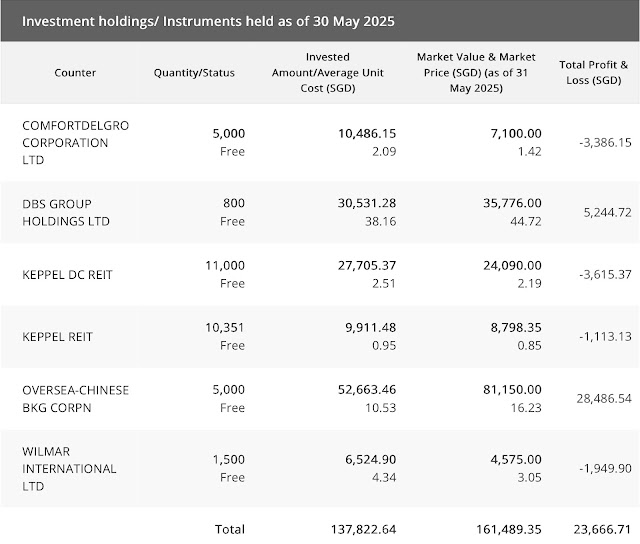The height and width of the screenshot is (544, 640).
Task: Select 'DBS GROUP HOLDINGS LTD' counter name
Action: click(66, 213)
